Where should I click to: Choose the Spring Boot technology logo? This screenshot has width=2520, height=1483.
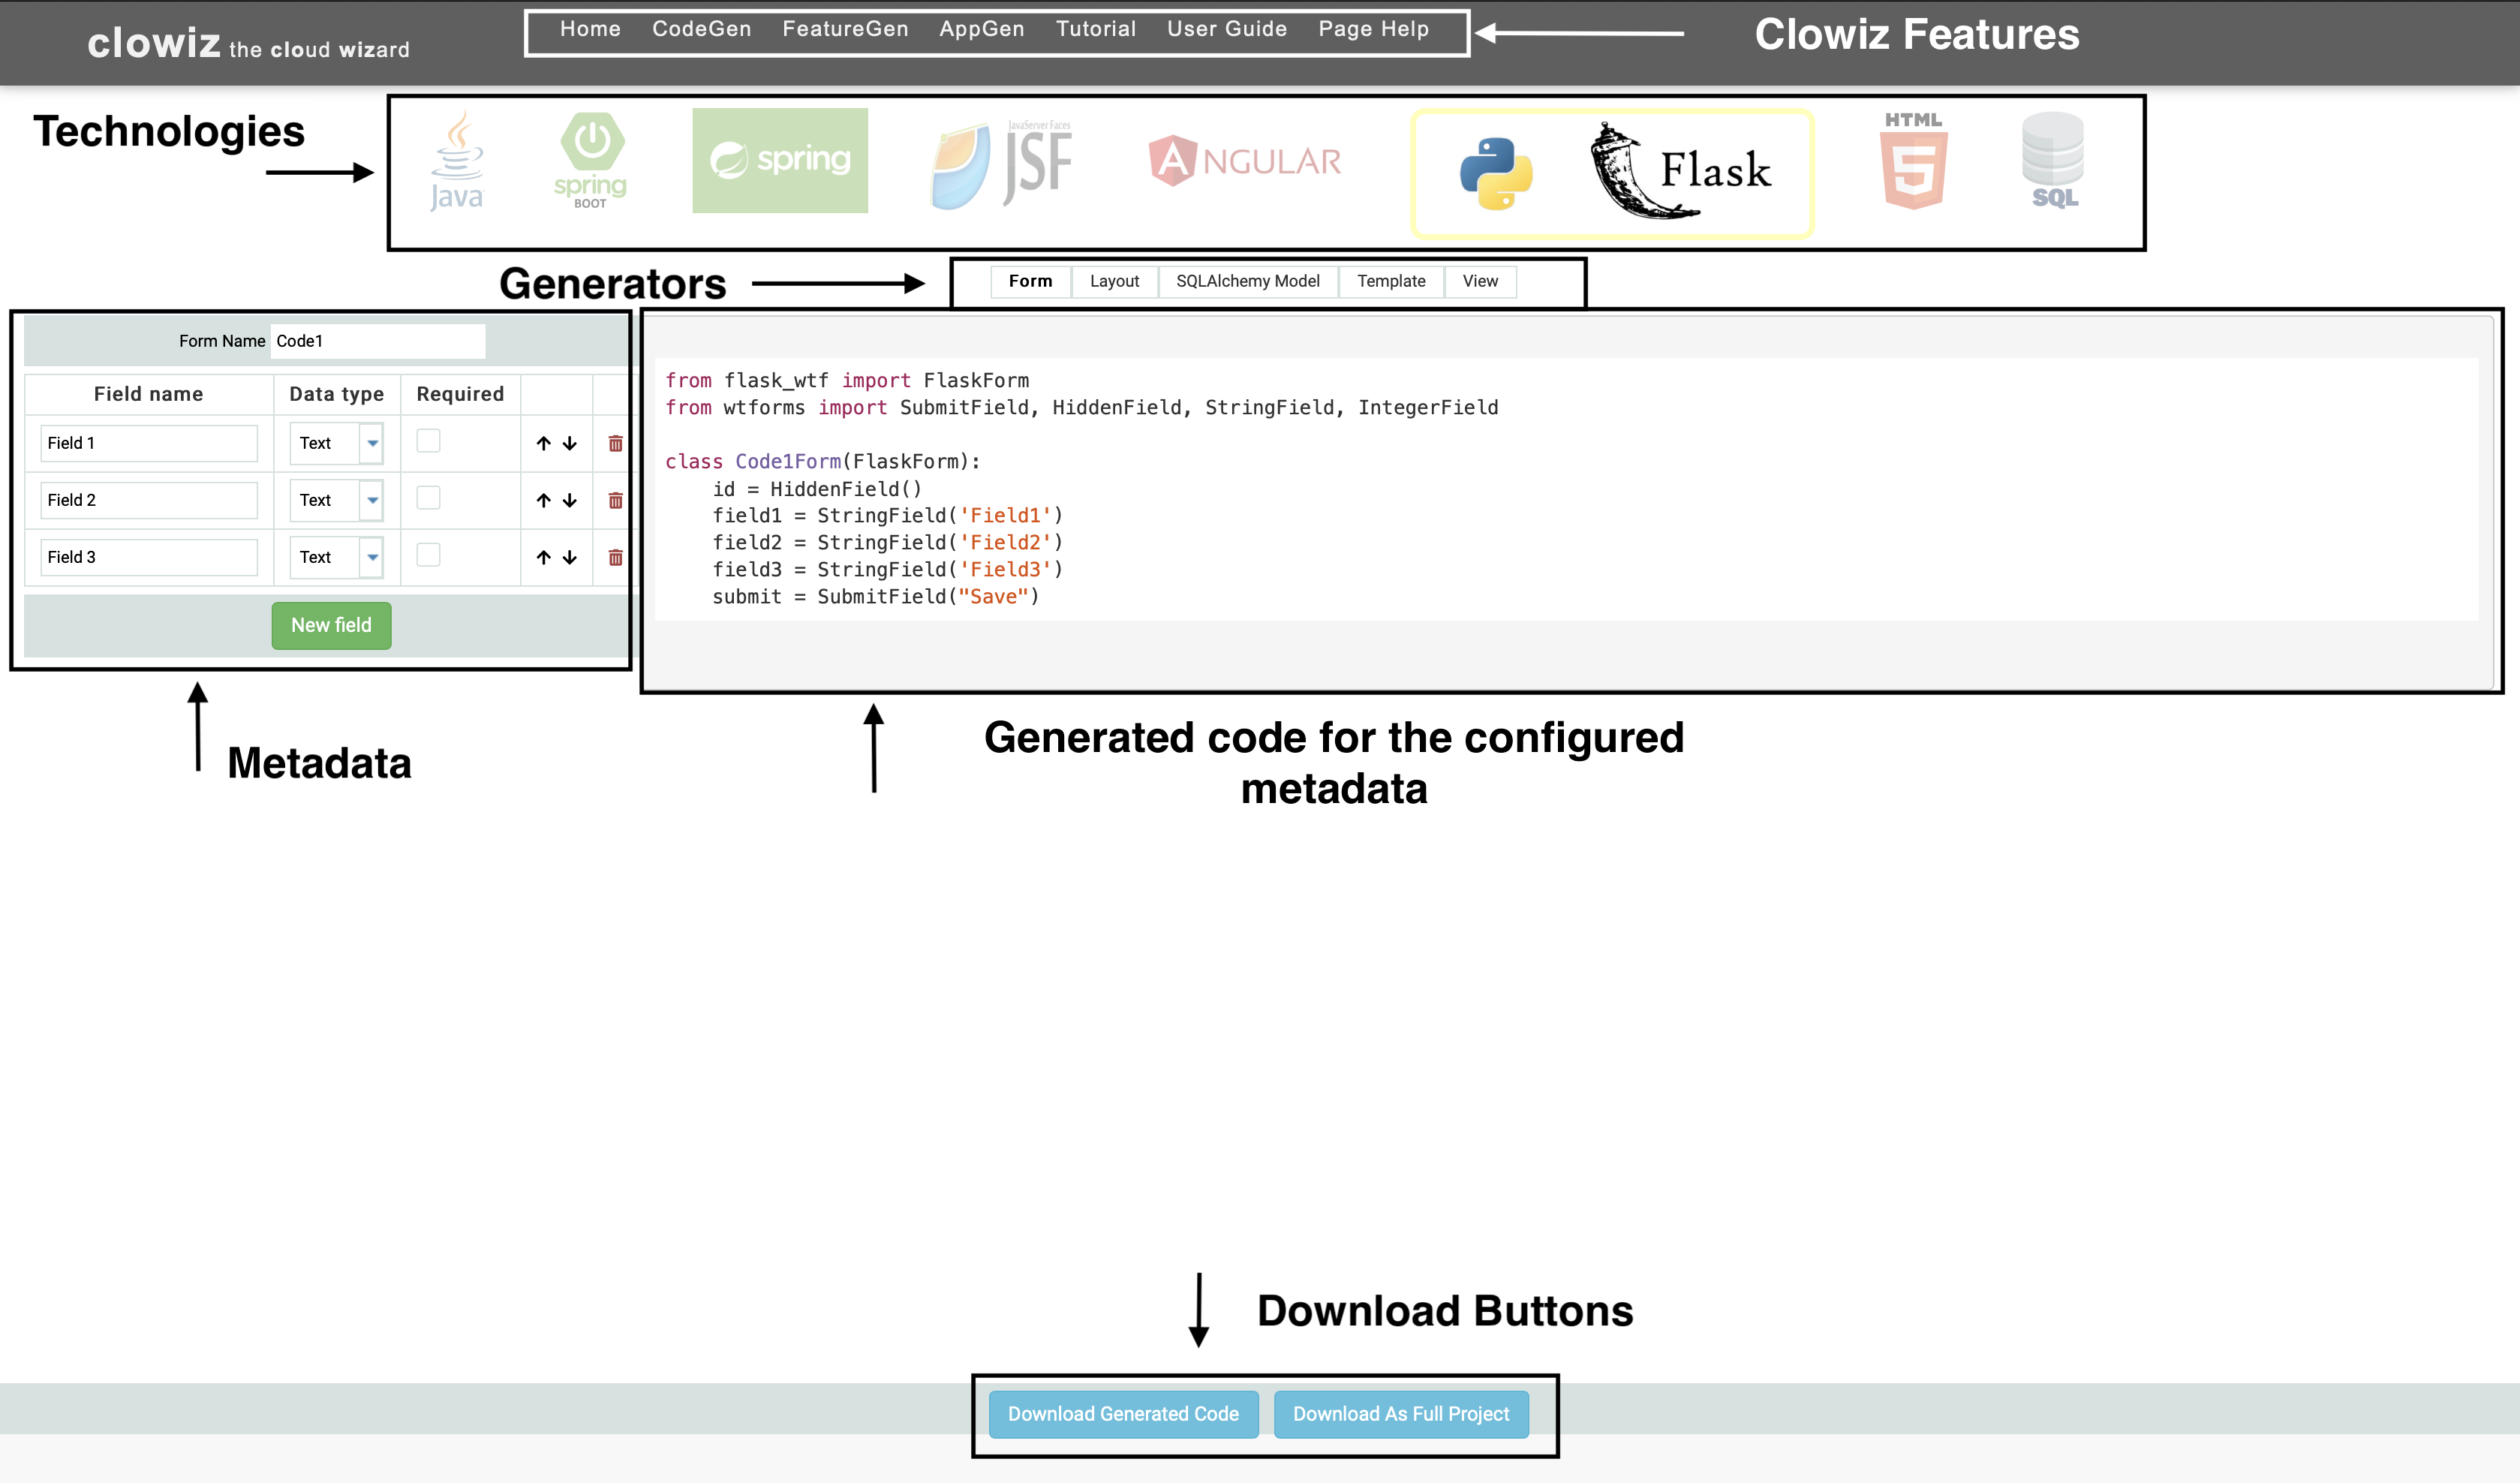click(590, 161)
